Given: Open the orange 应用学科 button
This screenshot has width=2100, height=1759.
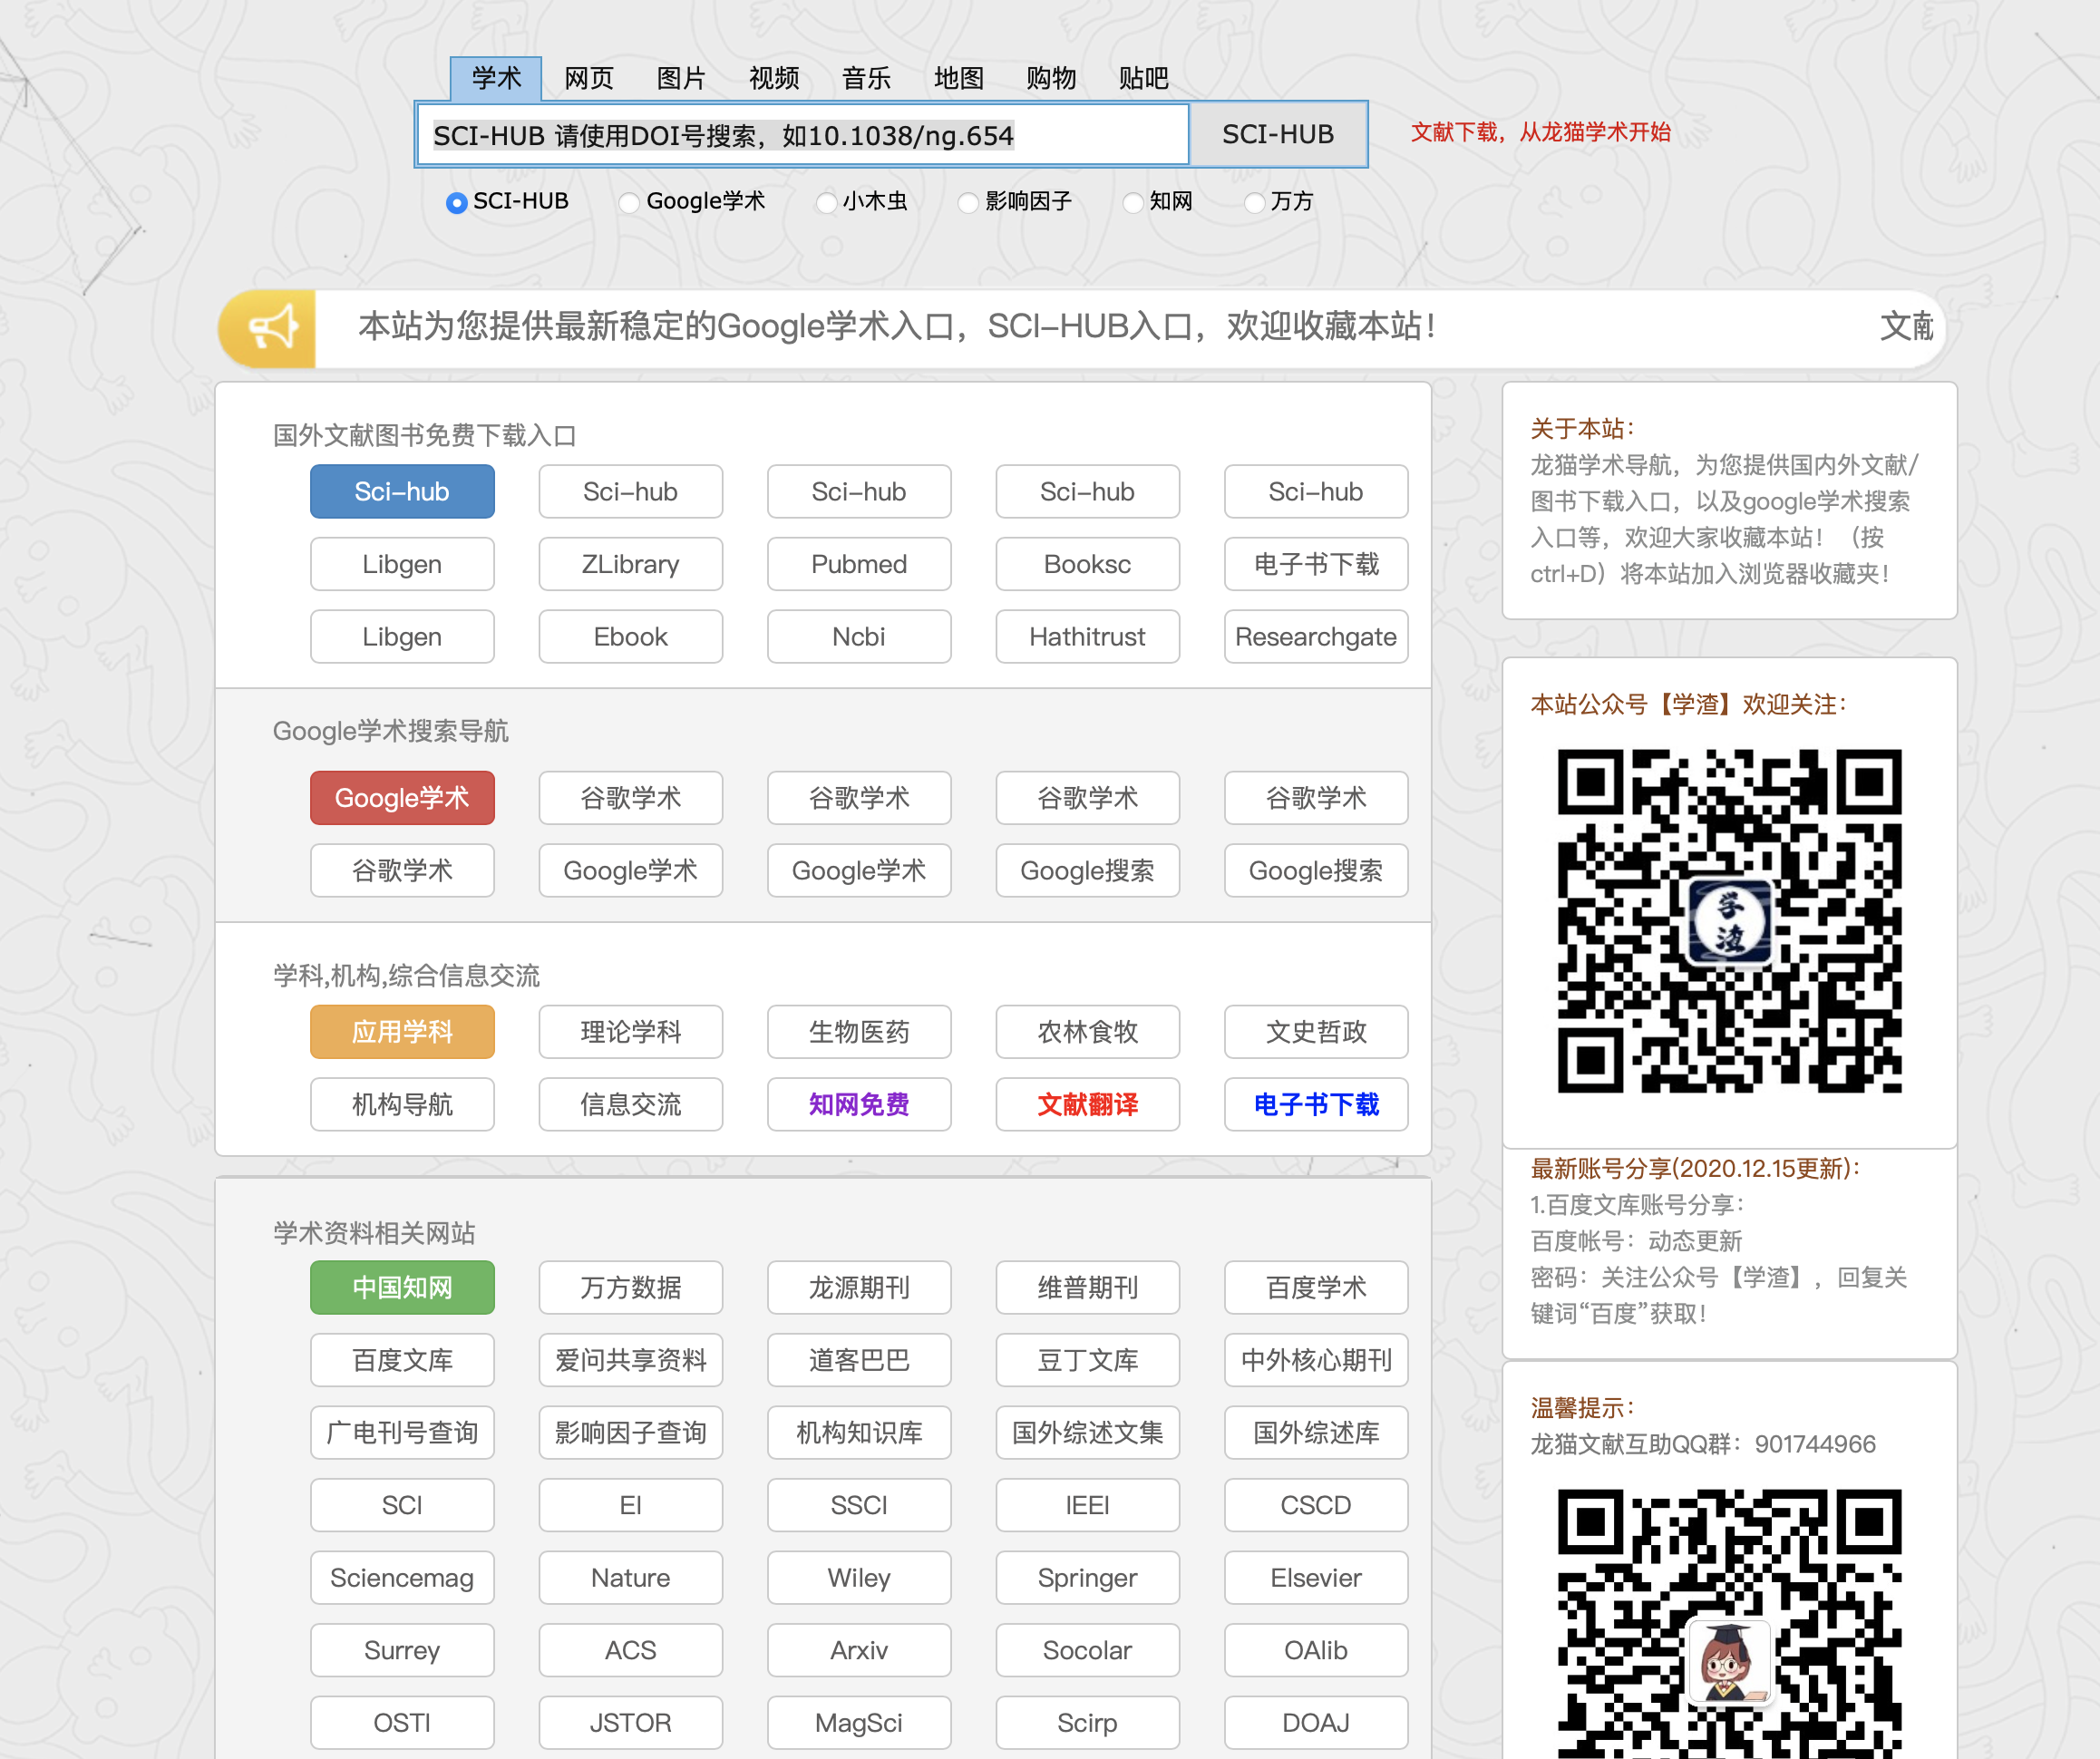Looking at the screenshot, I should tap(402, 1031).
